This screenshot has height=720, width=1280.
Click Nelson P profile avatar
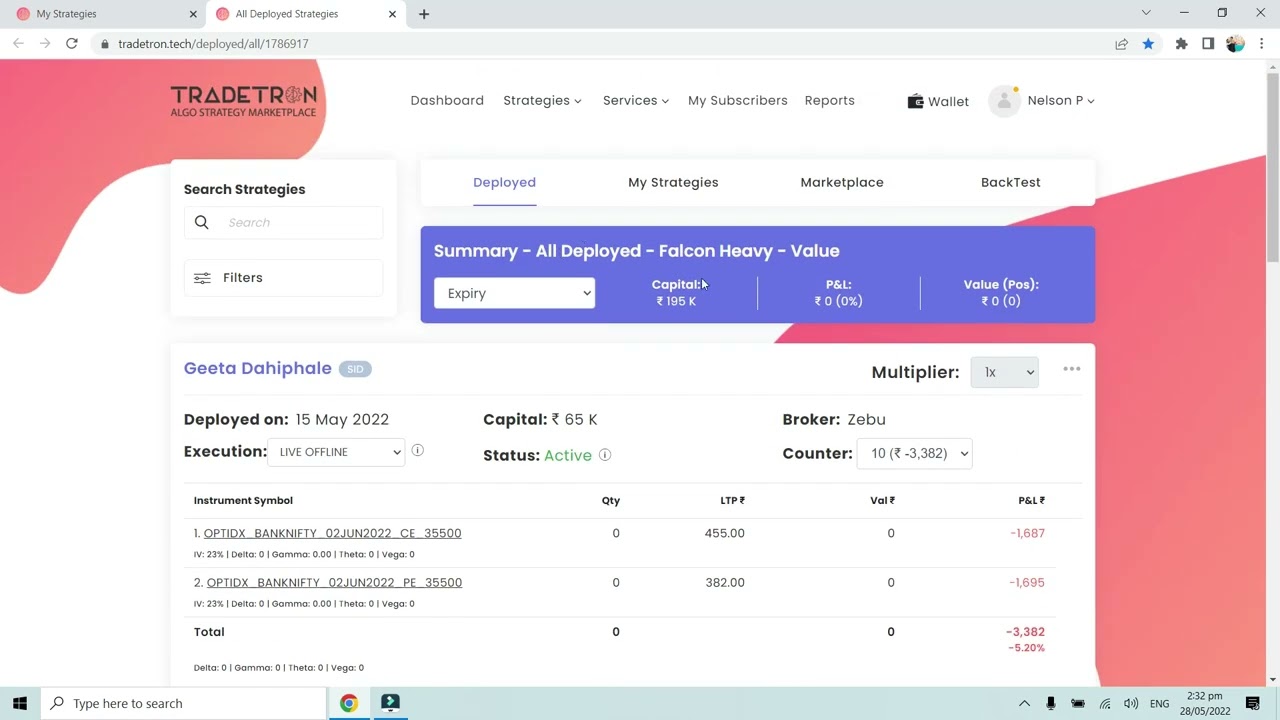click(1003, 101)
